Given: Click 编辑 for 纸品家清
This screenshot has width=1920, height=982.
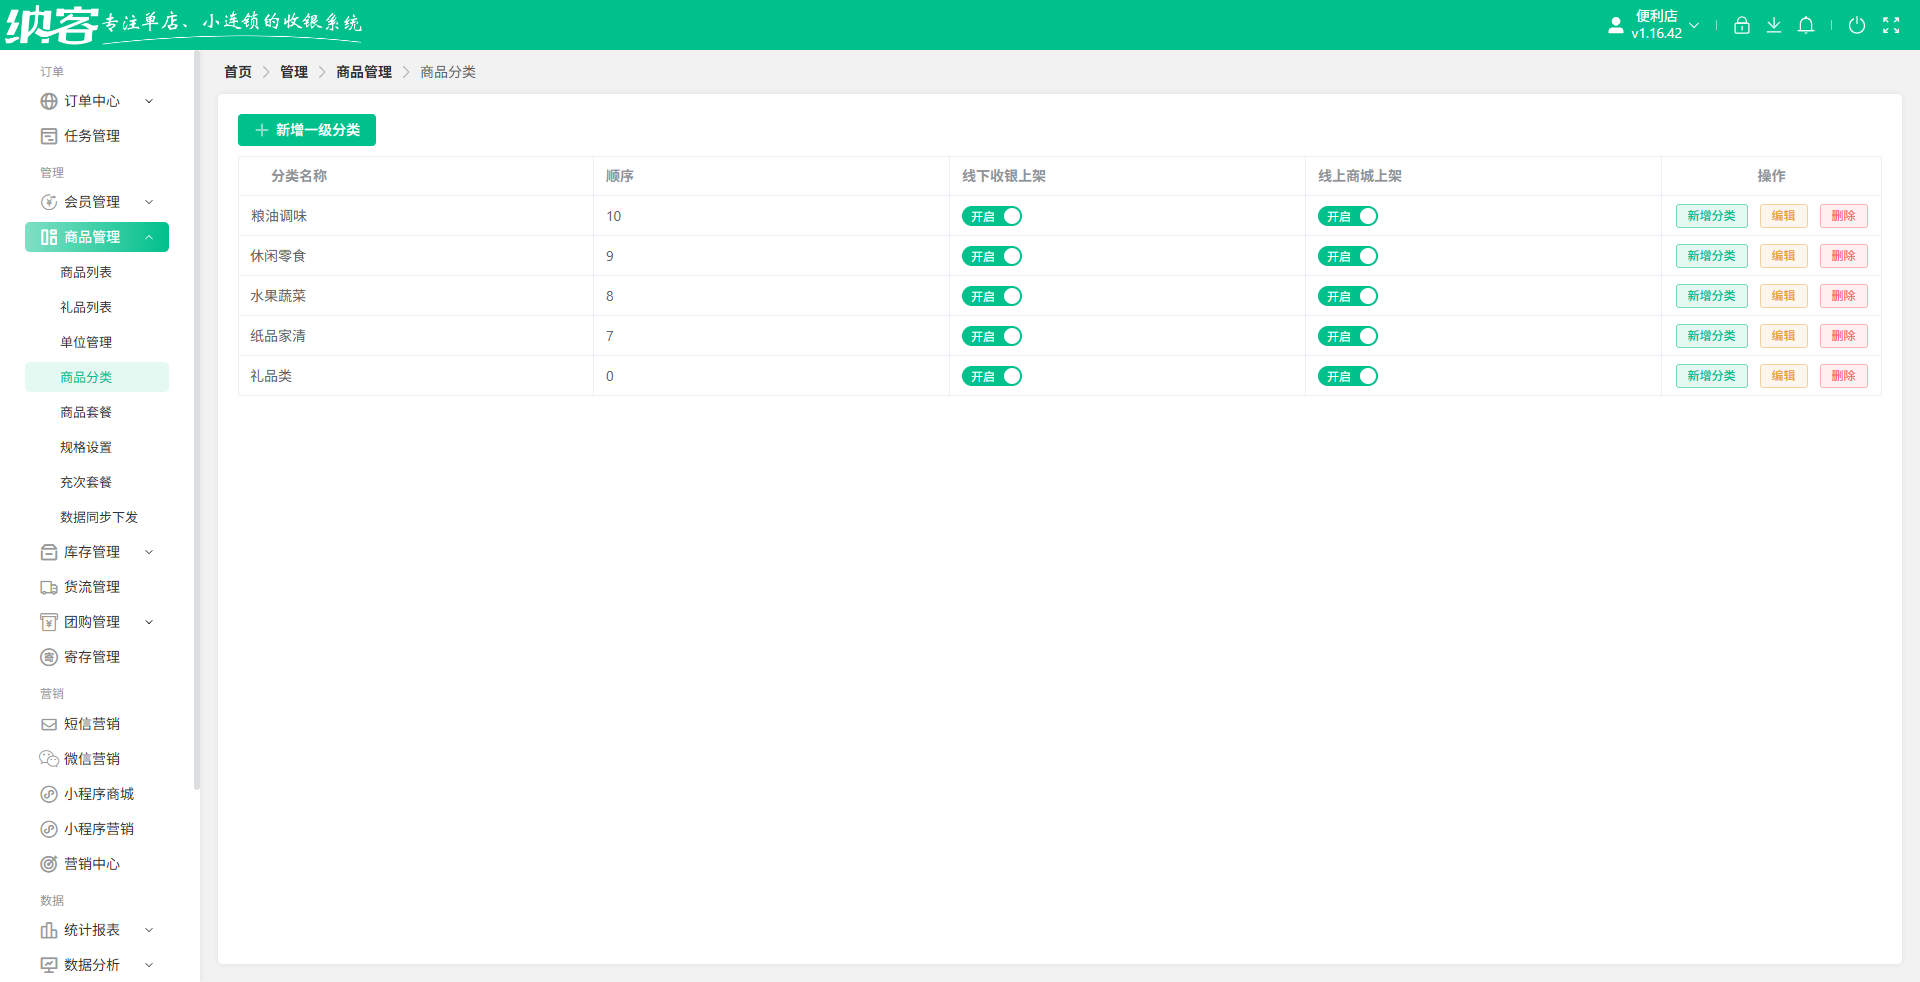Looking at the screenshot, I should click(1784, 336).
